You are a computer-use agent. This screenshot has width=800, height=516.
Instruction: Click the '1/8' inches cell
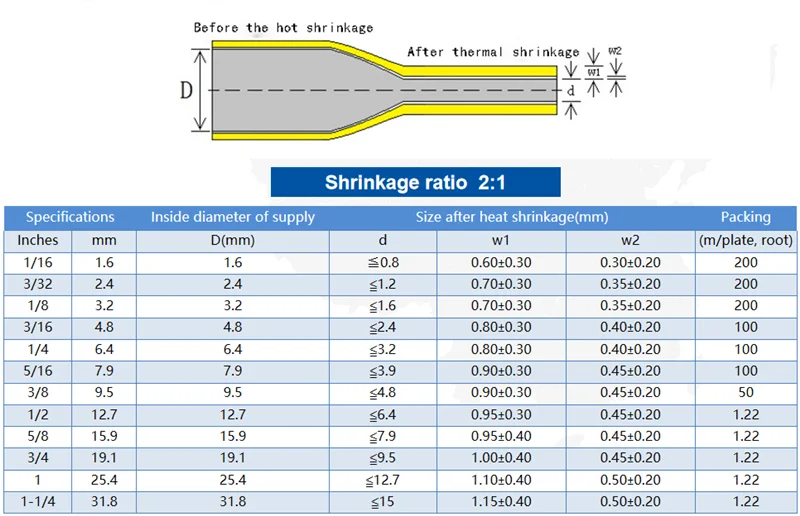[x=38, y=305]
